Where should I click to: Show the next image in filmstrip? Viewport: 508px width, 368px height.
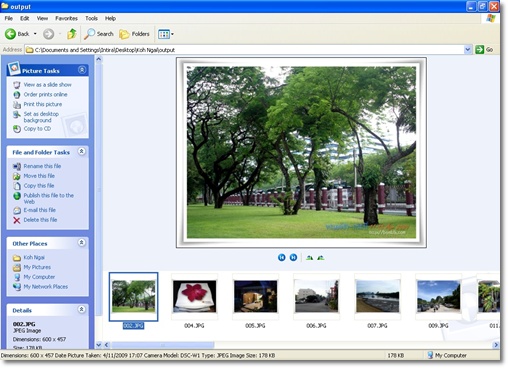tap(293, 257)
